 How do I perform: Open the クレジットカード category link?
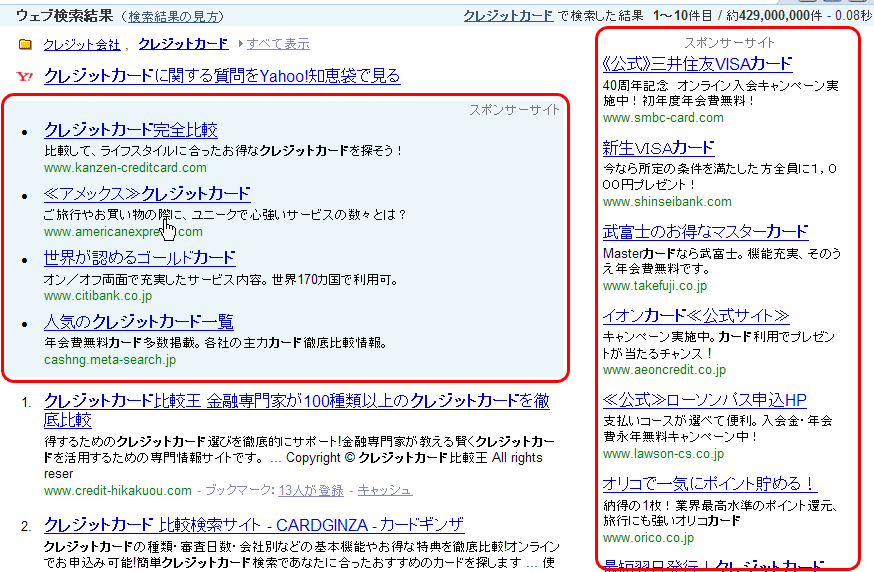pyautogui.click(x=183, y=44)
